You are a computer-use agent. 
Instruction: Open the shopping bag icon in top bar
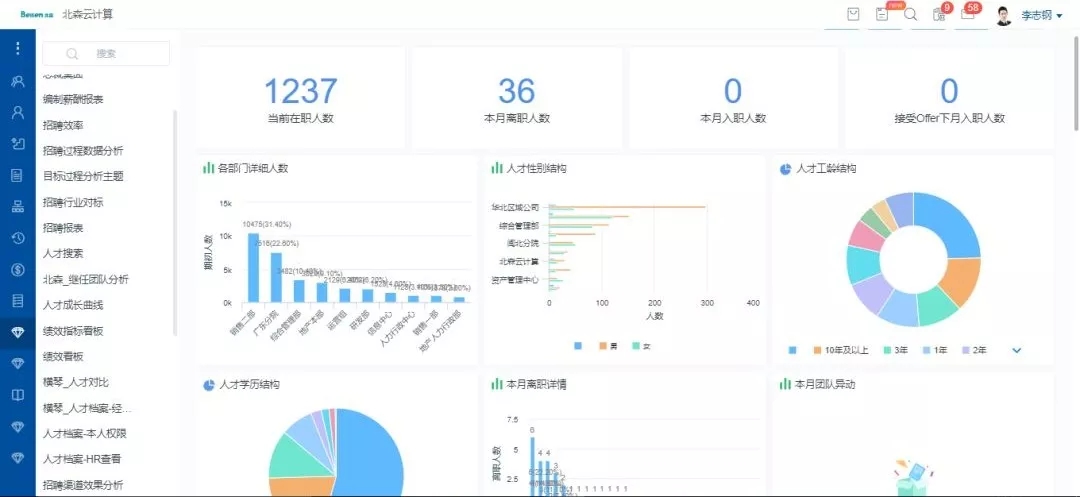(x=853, y=14)
